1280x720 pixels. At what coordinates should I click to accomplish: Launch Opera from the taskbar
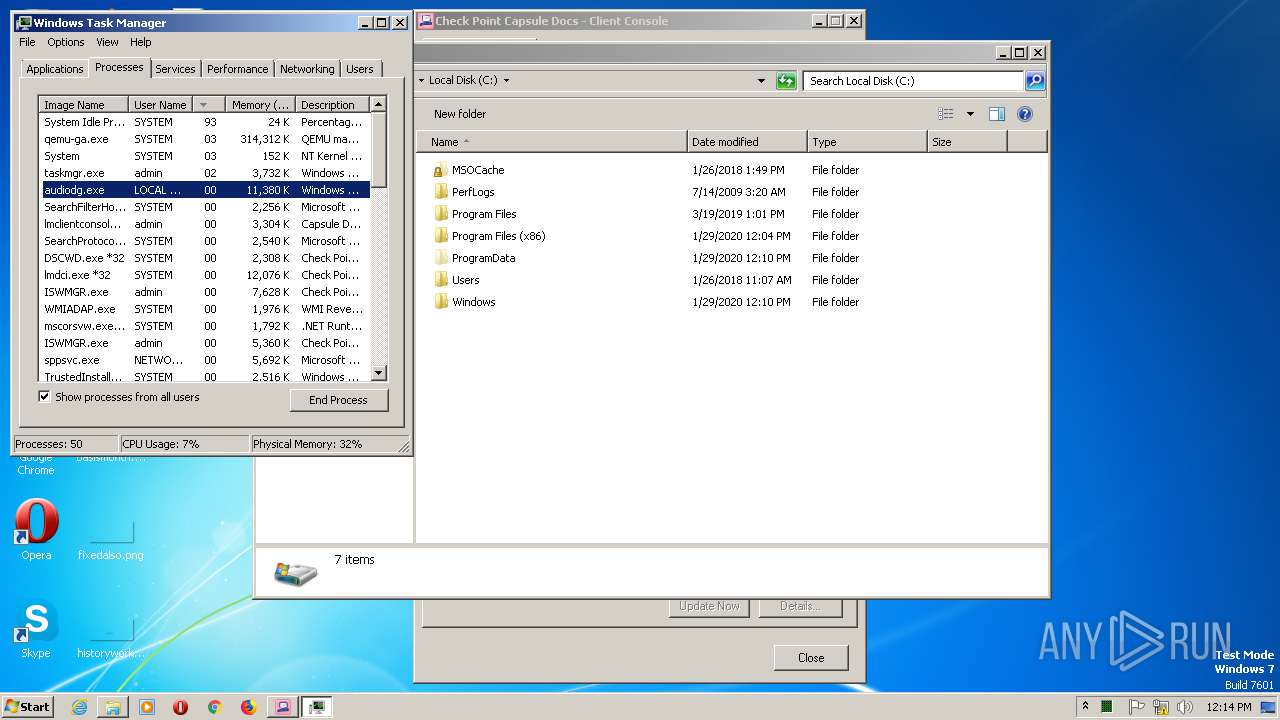click(181, 707)
